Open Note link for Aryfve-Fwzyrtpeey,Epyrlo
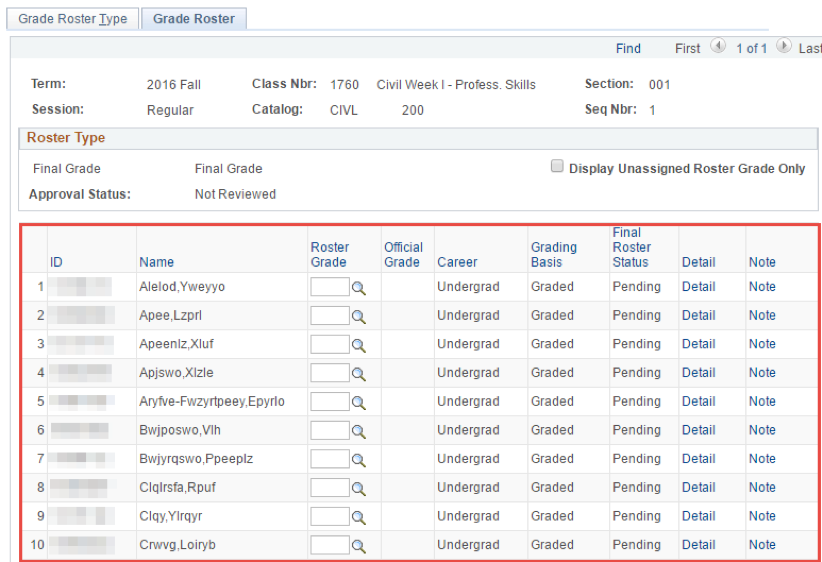Screen dimensions: 822x562 coord(762,402)
